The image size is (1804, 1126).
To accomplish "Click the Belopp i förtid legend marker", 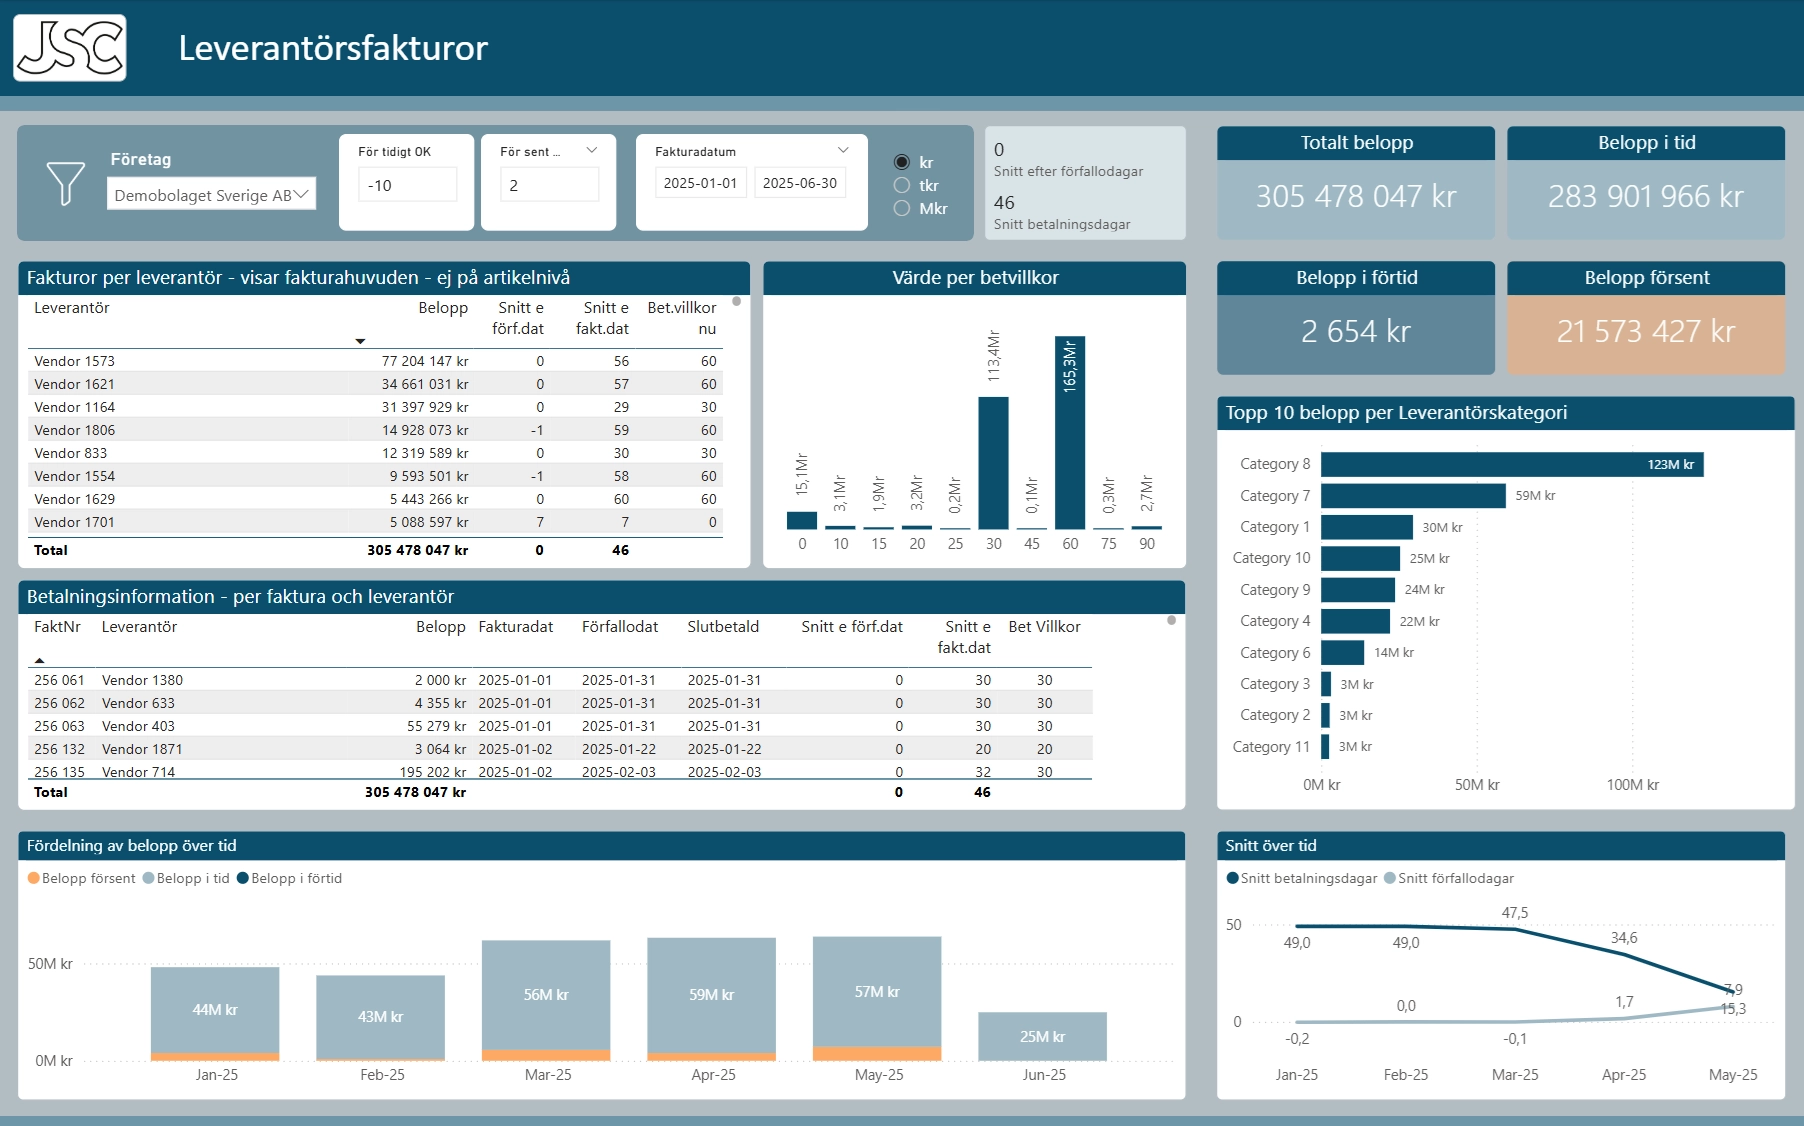I will (243, 878).
